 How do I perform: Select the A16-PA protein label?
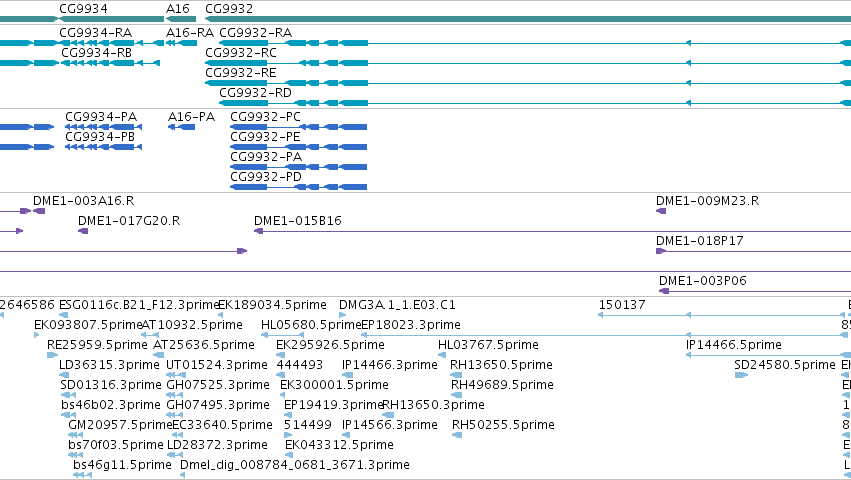click(192, 117)
